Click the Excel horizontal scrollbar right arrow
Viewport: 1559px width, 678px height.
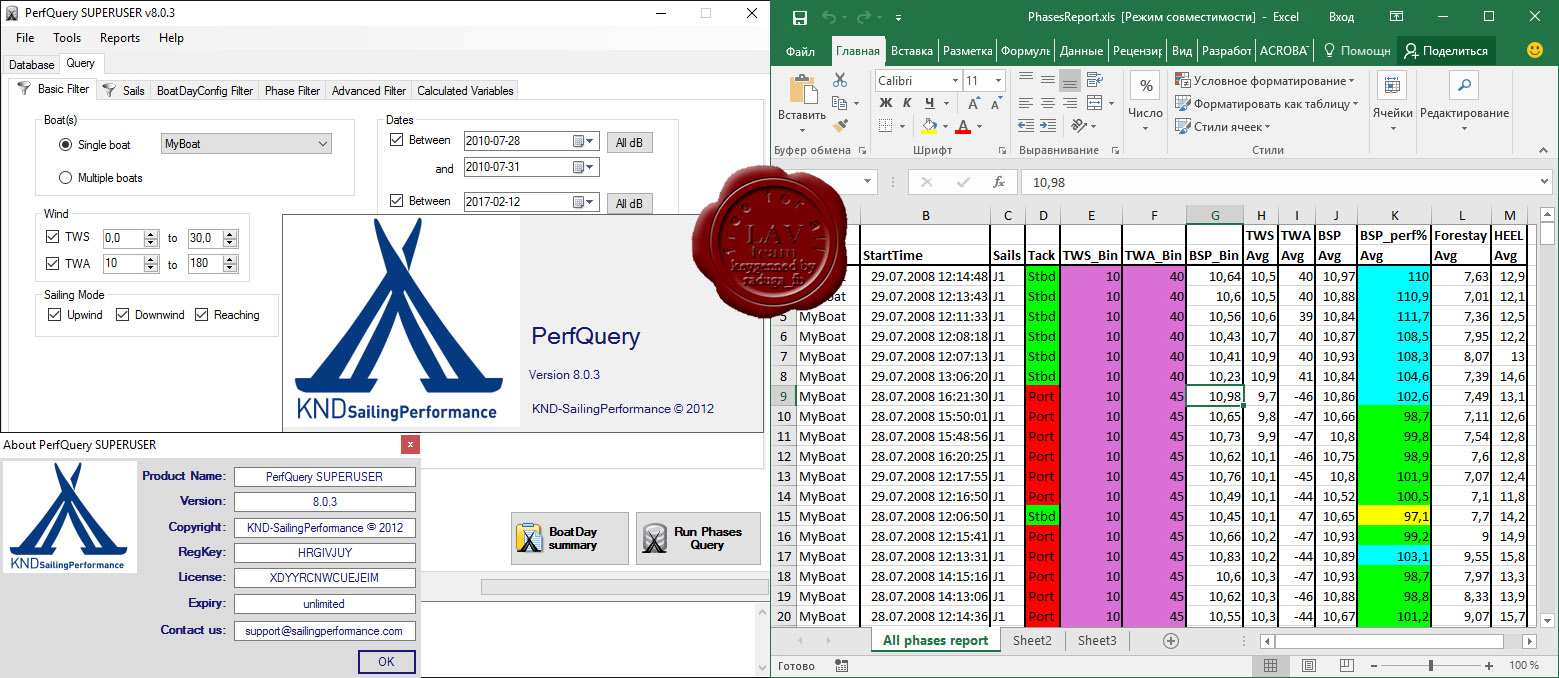tap(1529, 641)
